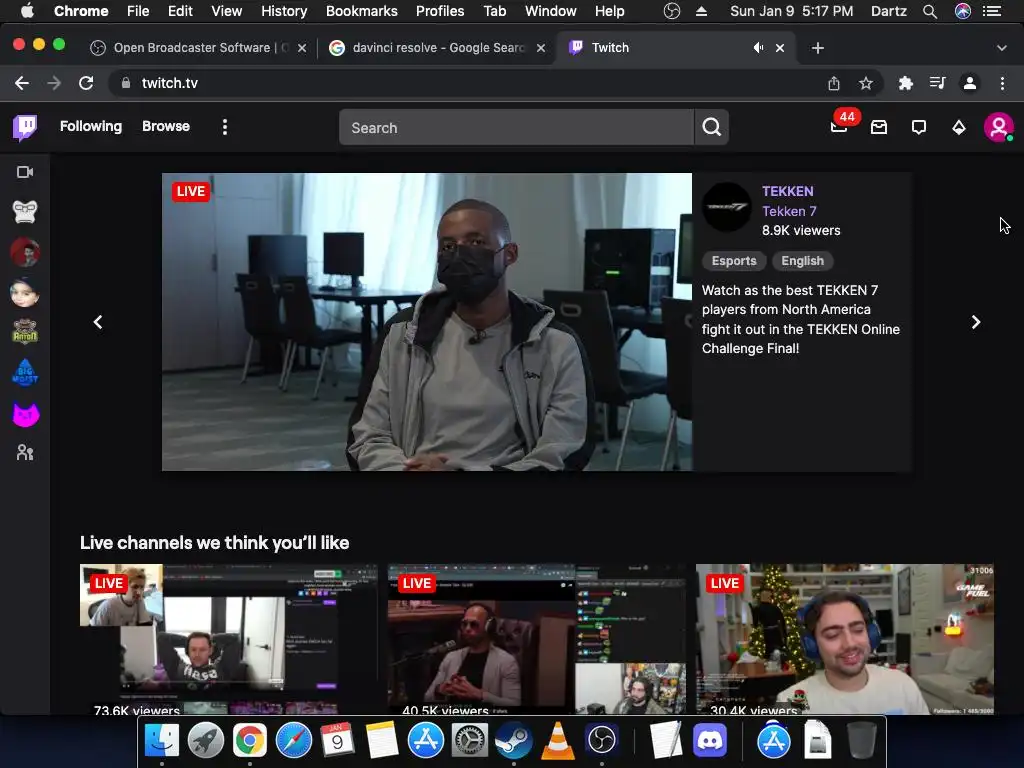Go back in Chrome
Viewport: 1024px width, 768px height.
click(22, 83)
